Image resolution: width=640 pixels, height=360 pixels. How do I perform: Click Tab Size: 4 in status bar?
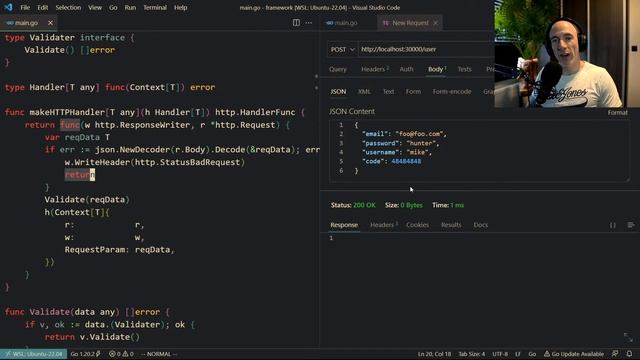(471, 354)
